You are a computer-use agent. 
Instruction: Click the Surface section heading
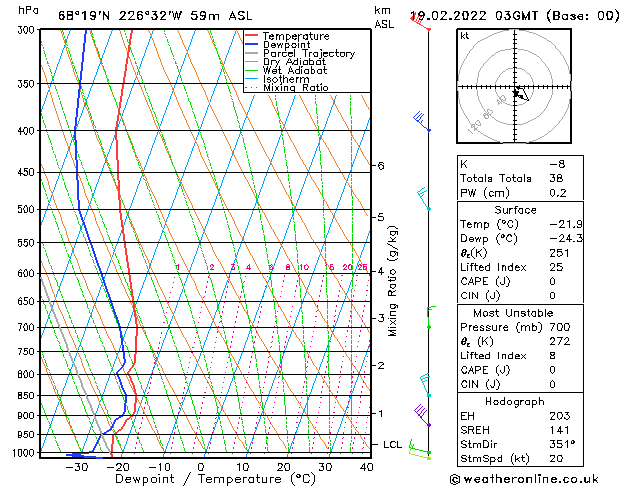pyautogui.click(x=515, y=210)
